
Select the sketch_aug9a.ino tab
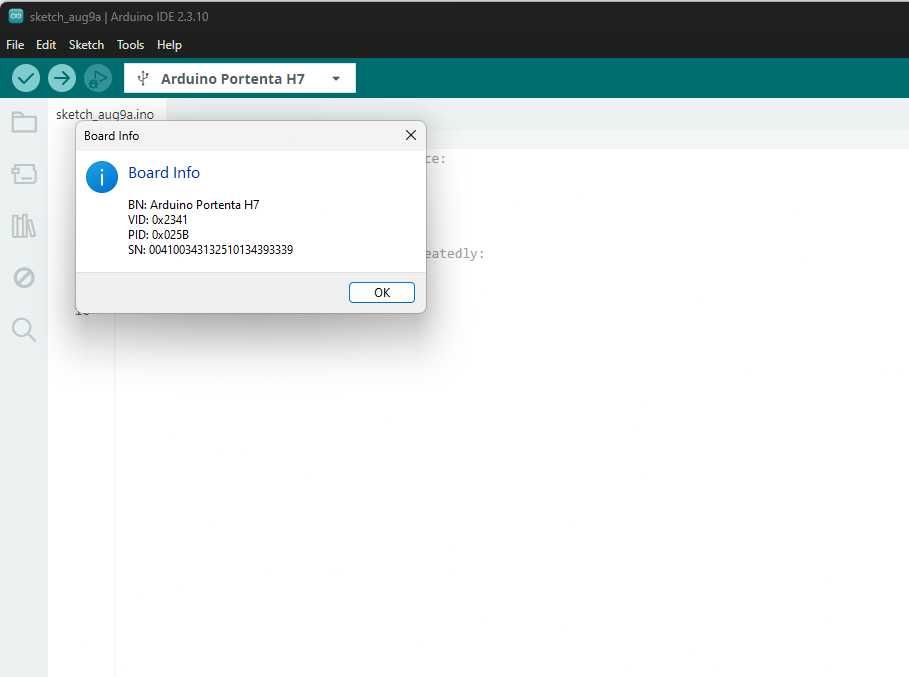click(x=105, y=114)
